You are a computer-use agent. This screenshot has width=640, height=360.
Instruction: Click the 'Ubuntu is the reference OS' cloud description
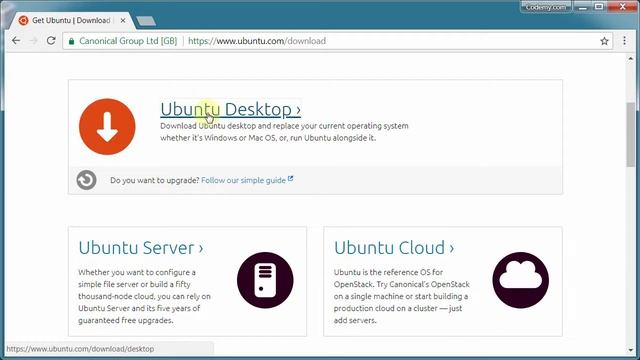click(402, 296)
